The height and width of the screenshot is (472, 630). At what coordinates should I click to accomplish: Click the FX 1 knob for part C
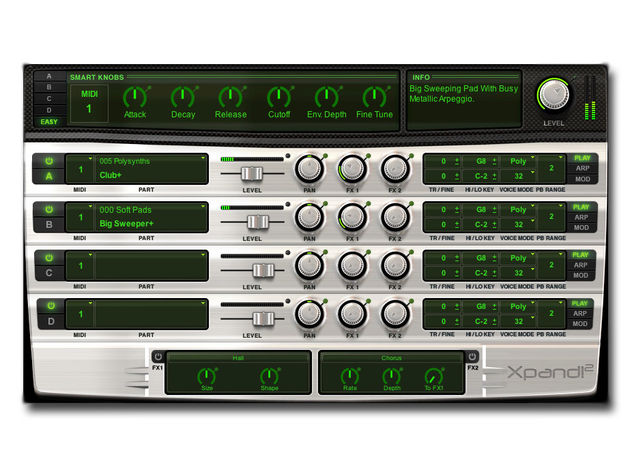(x=352, y=266)
